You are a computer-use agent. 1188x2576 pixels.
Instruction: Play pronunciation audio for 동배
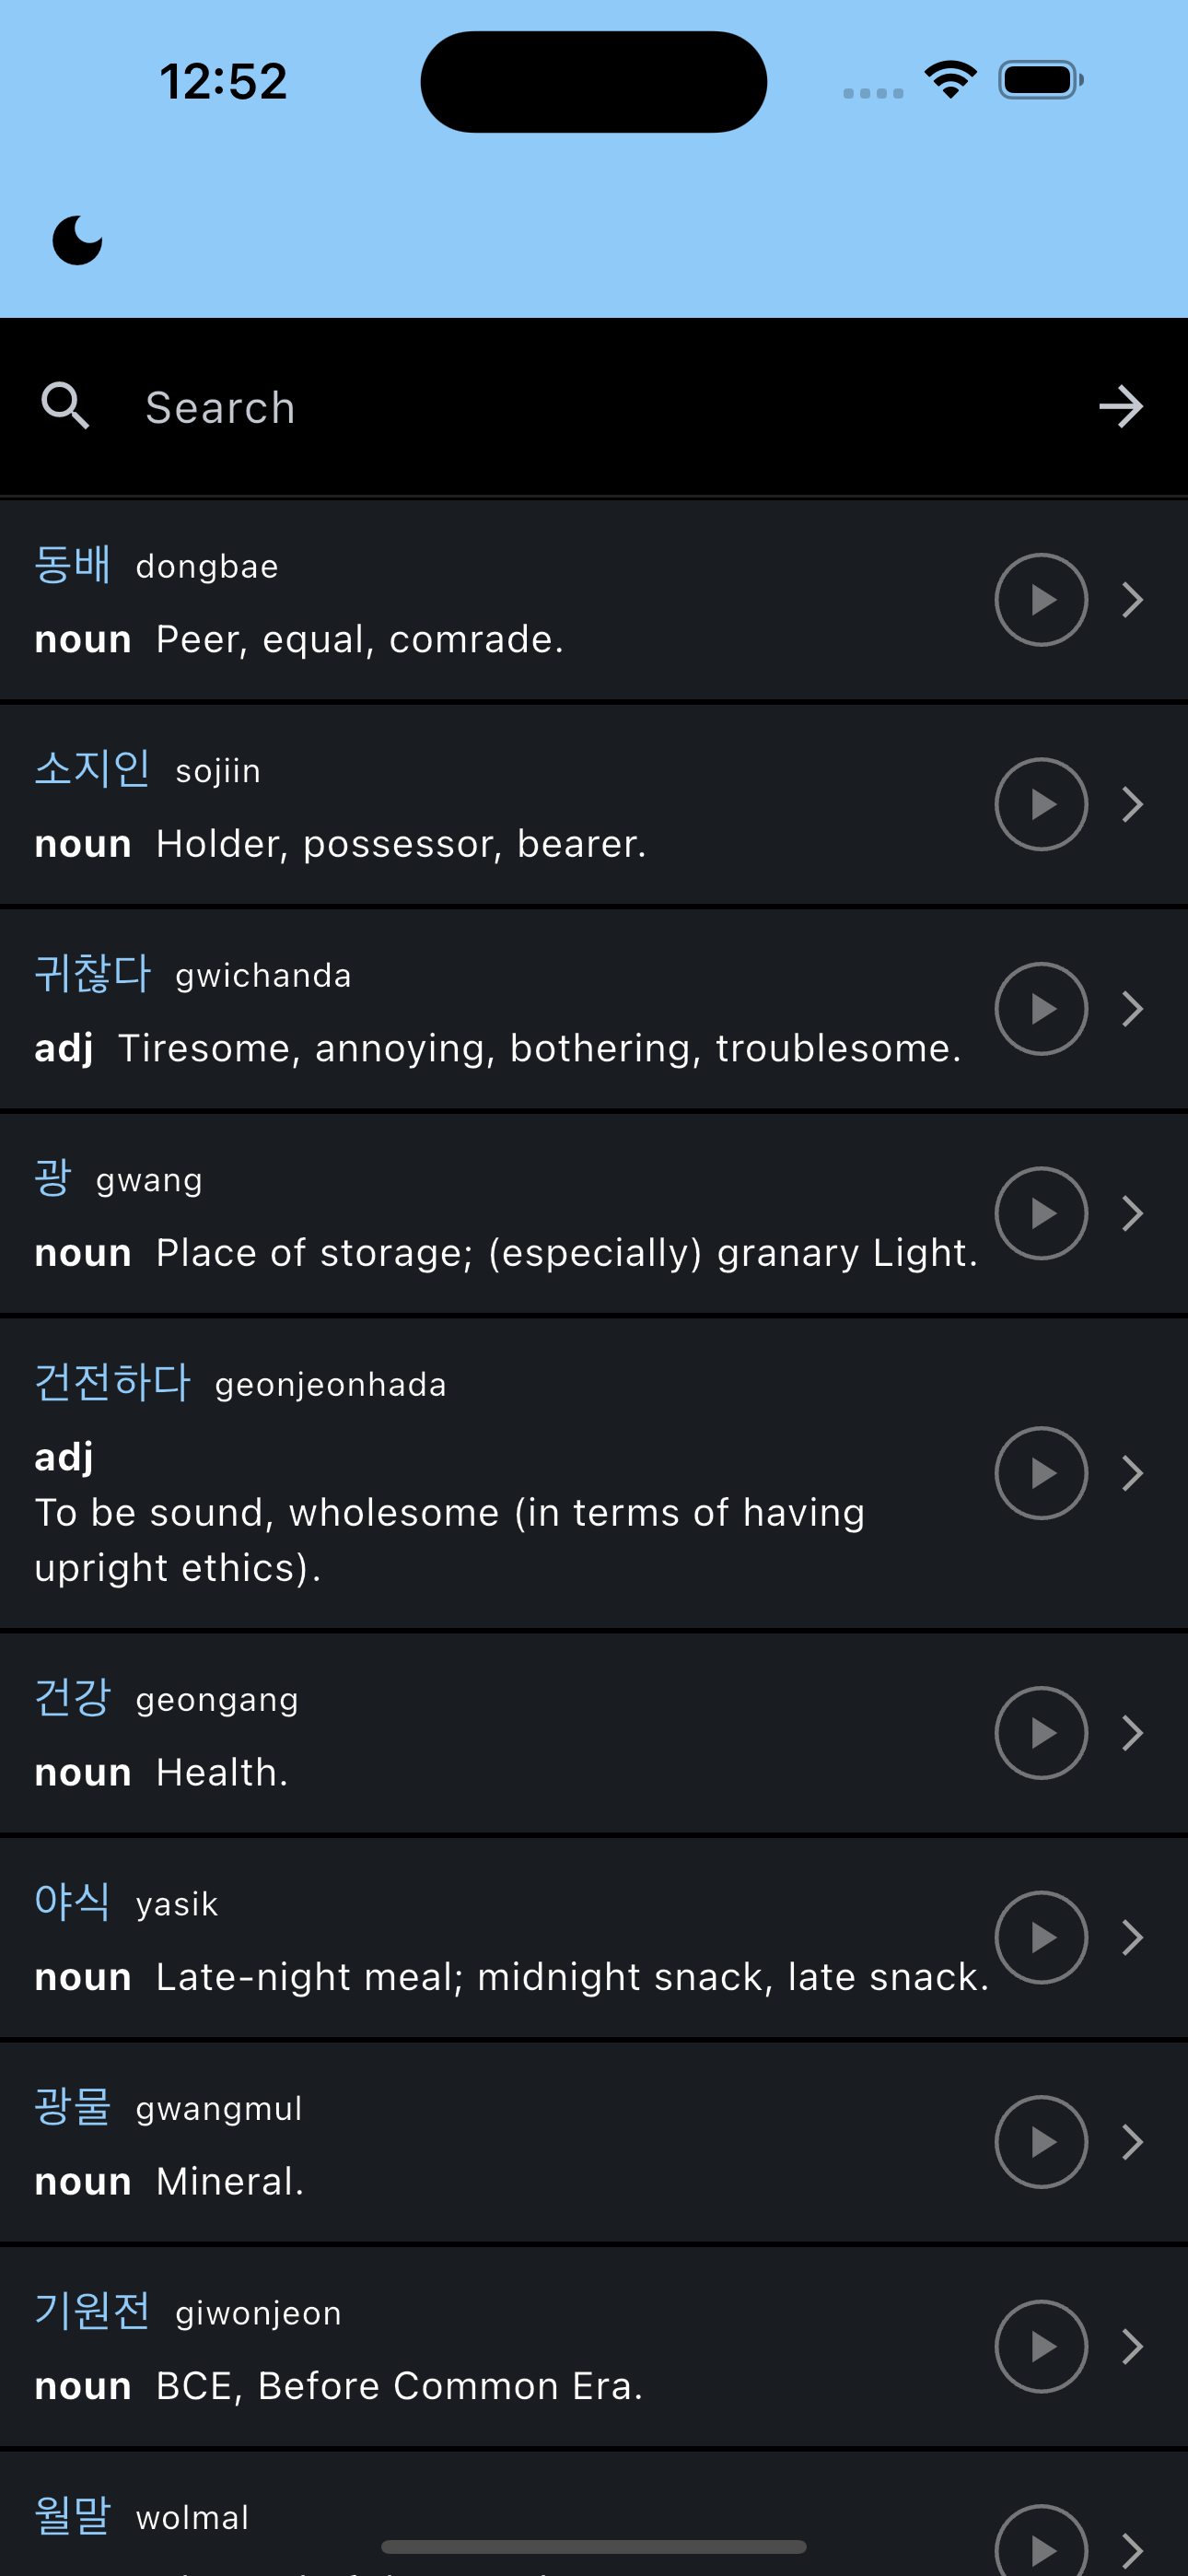point(1041,600)
